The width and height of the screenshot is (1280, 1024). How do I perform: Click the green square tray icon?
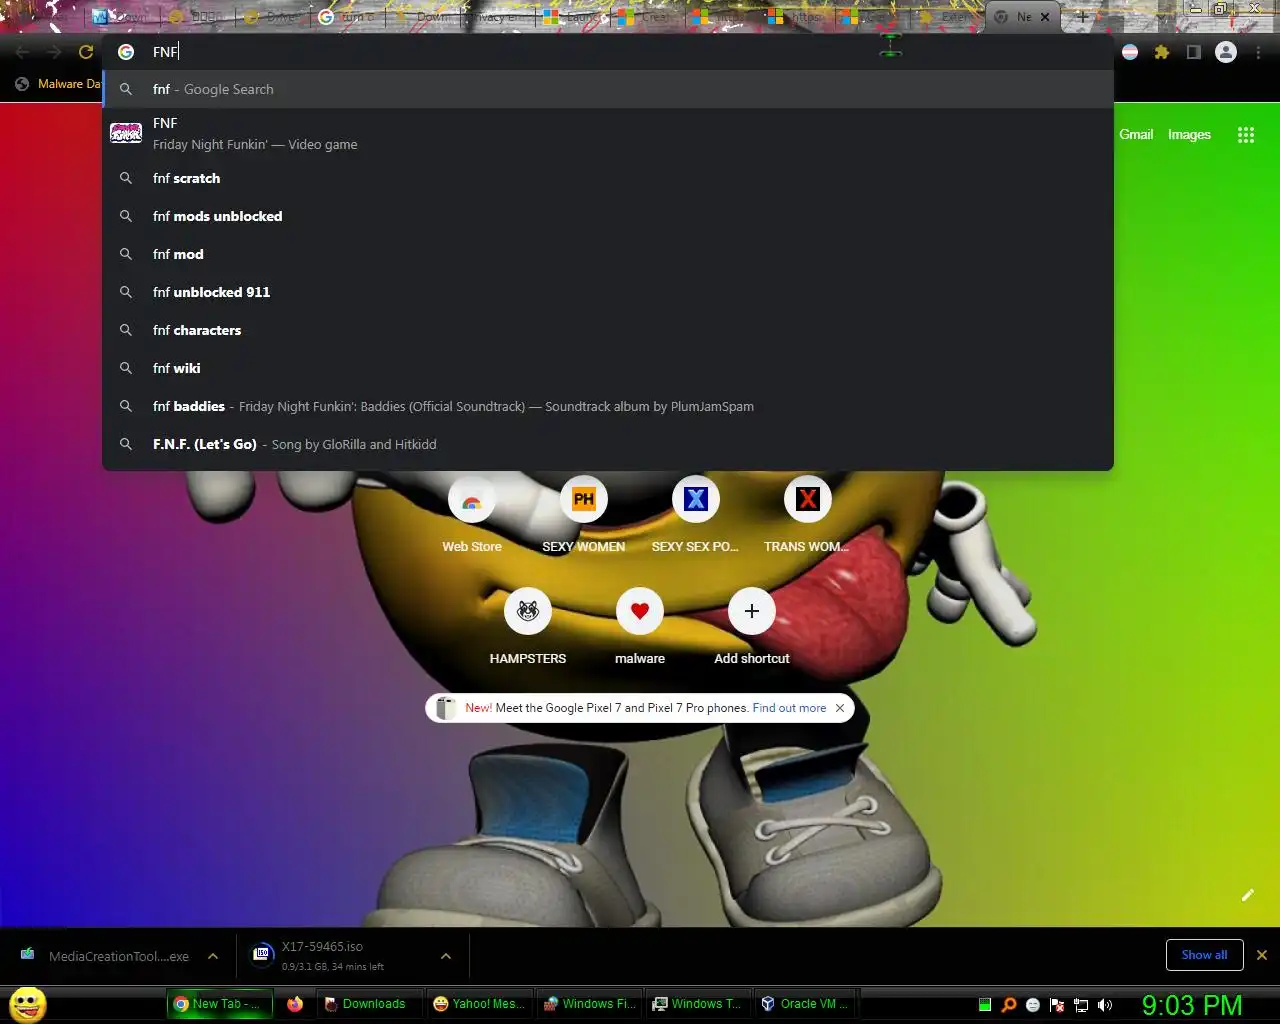(985, 1005)
